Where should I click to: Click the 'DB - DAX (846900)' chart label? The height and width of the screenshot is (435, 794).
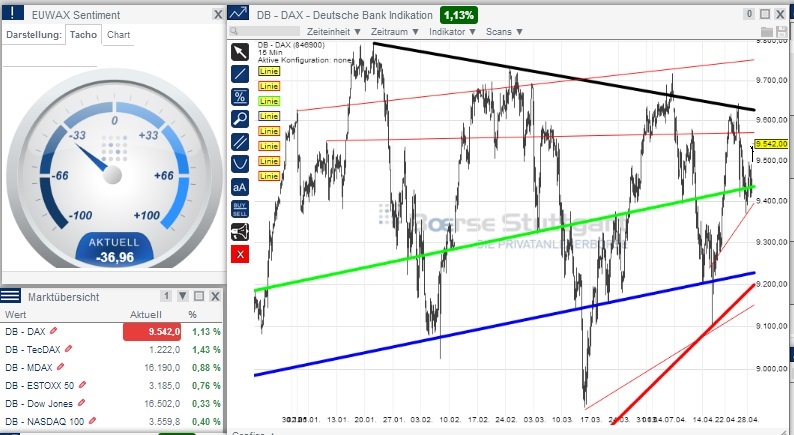tap(291, 45)
